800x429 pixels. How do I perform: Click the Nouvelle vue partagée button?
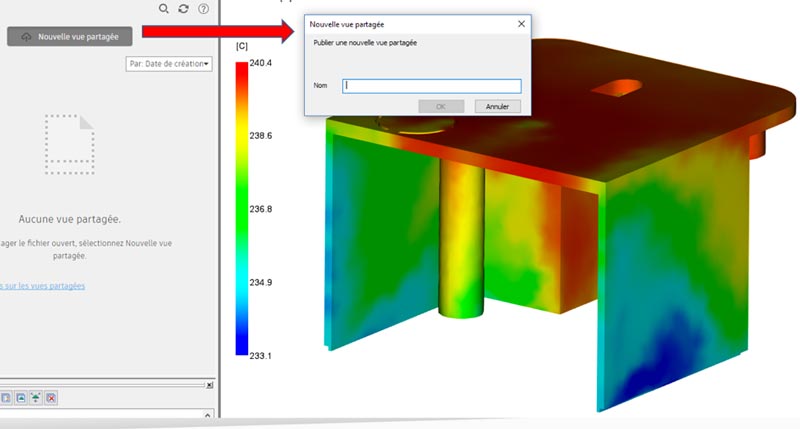point(69,37)
